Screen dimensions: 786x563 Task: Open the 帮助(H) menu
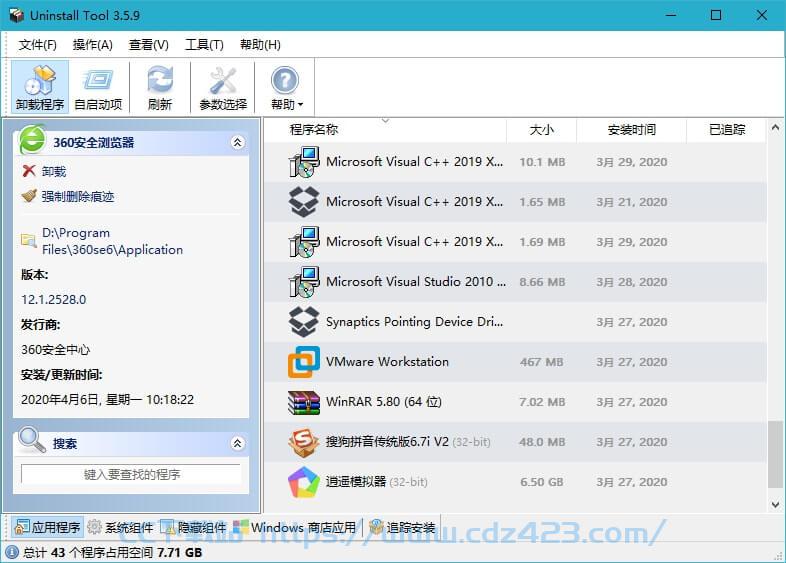pyautogui.click(x=260, y=45)
